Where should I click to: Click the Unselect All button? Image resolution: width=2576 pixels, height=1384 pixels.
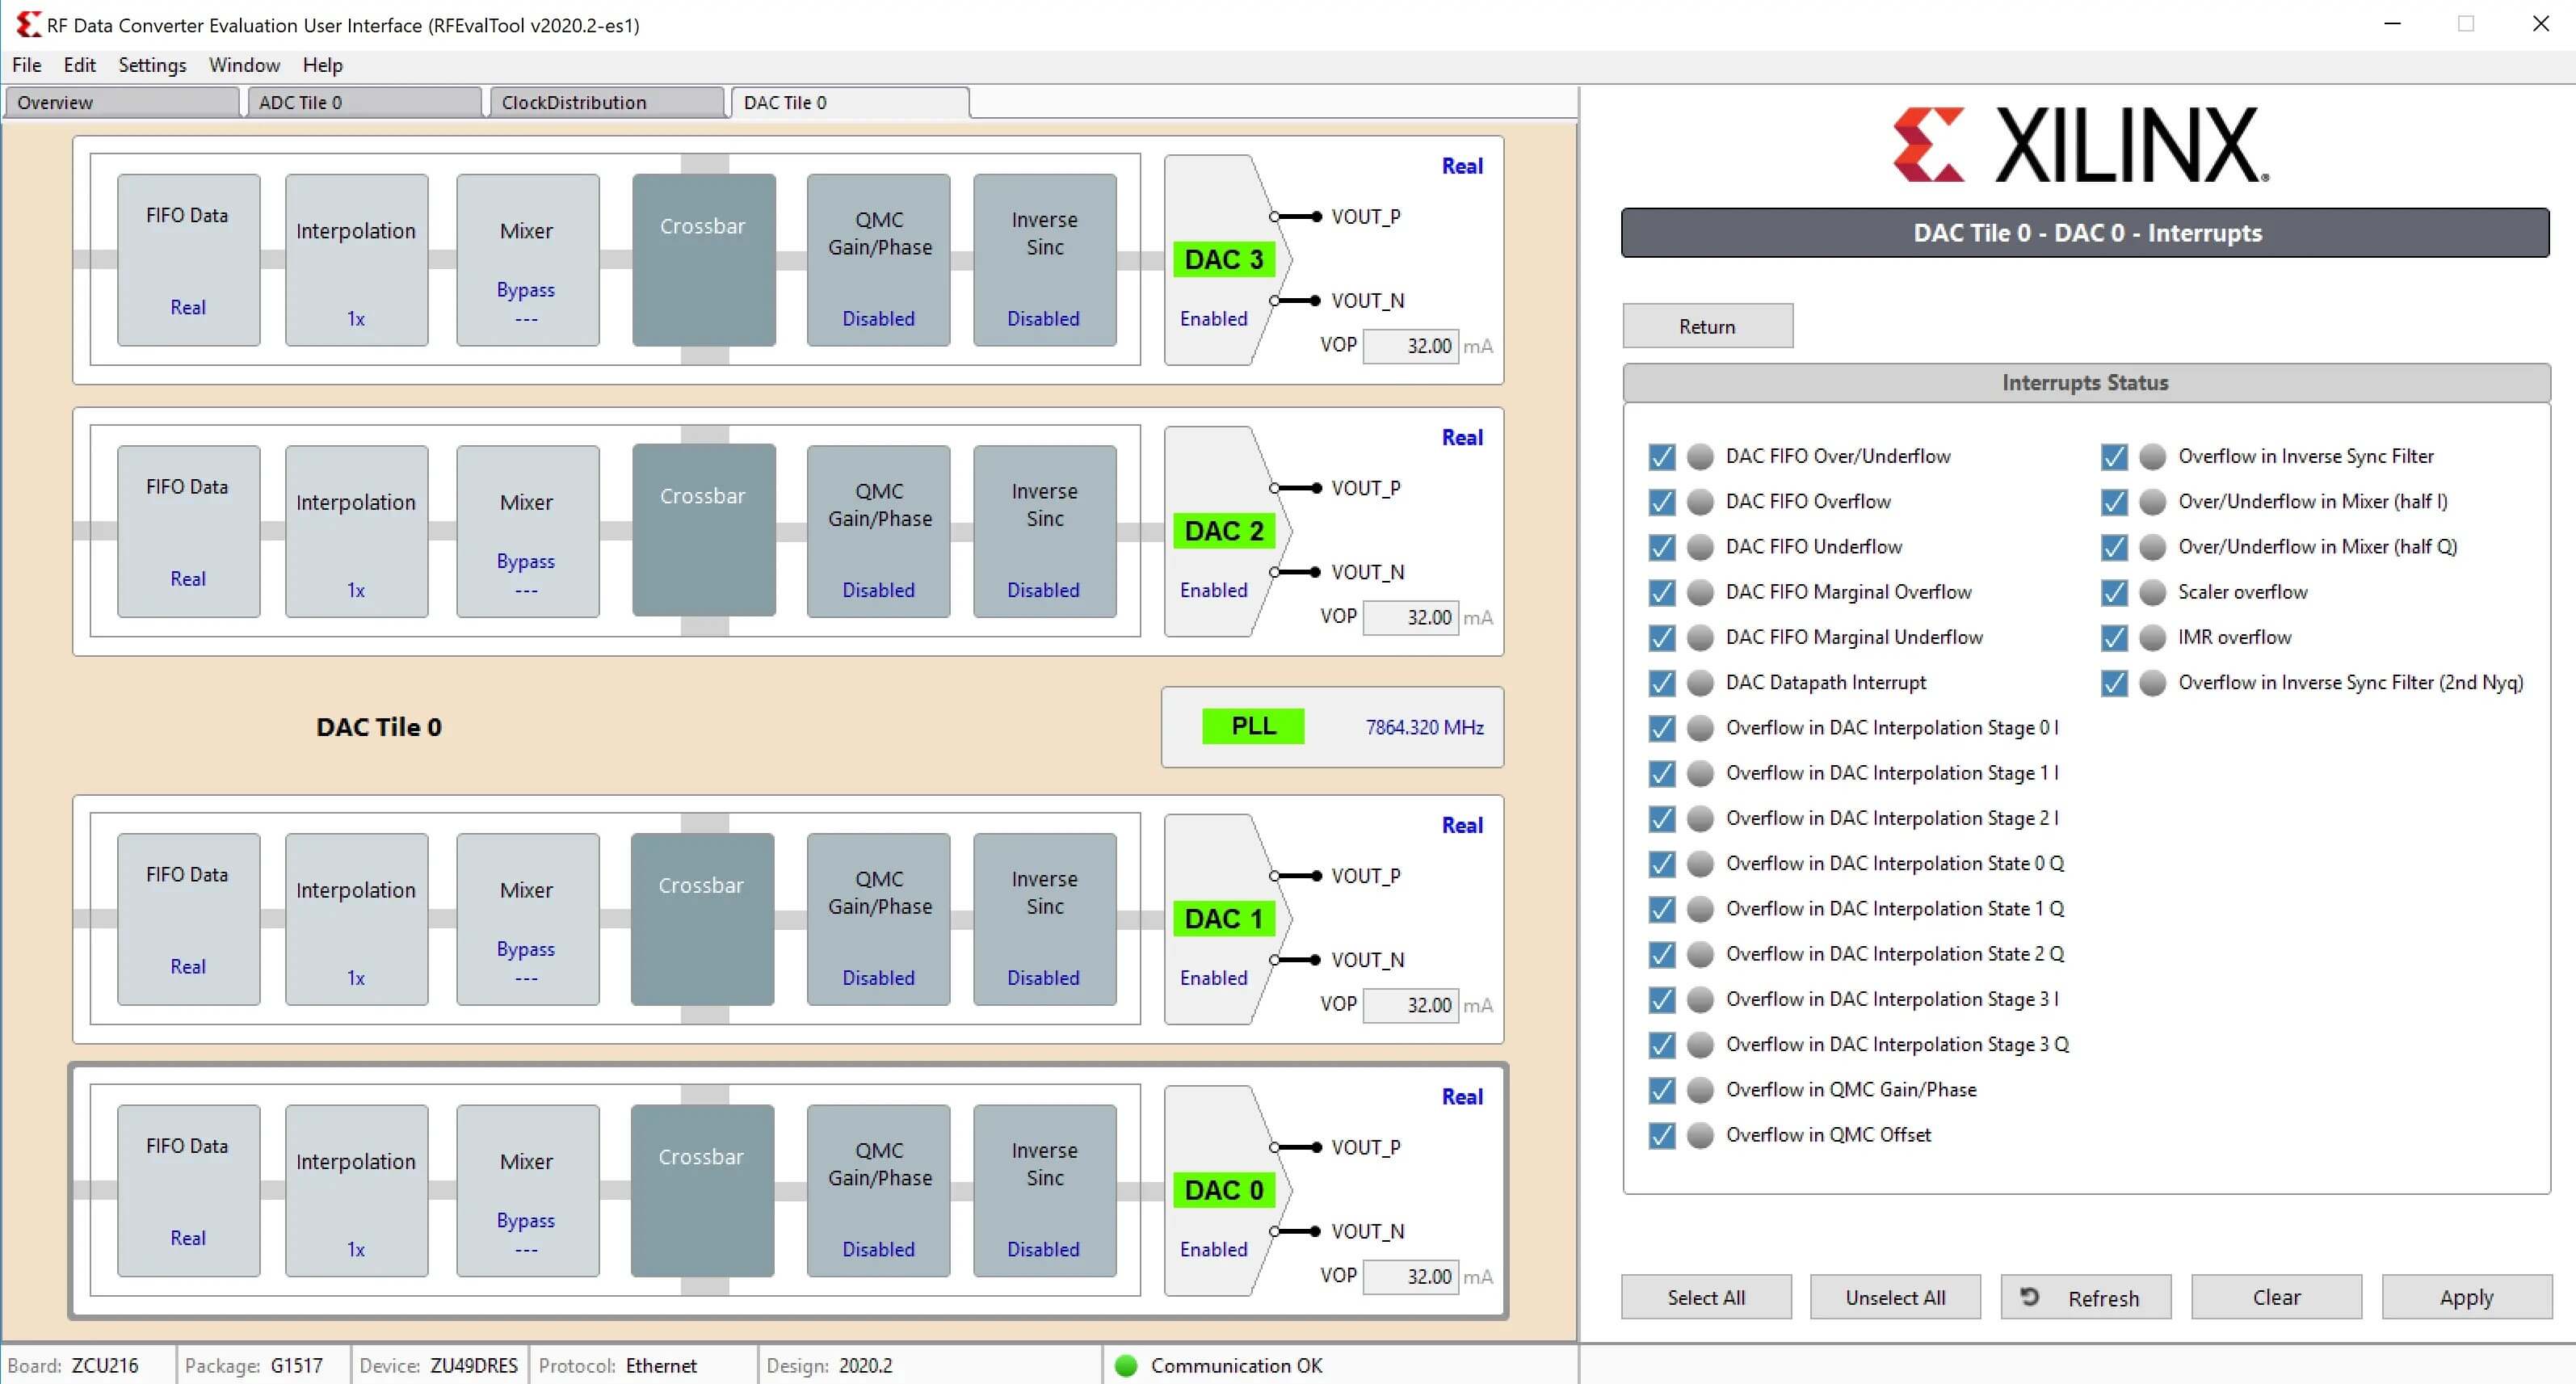[1894, 1297]
